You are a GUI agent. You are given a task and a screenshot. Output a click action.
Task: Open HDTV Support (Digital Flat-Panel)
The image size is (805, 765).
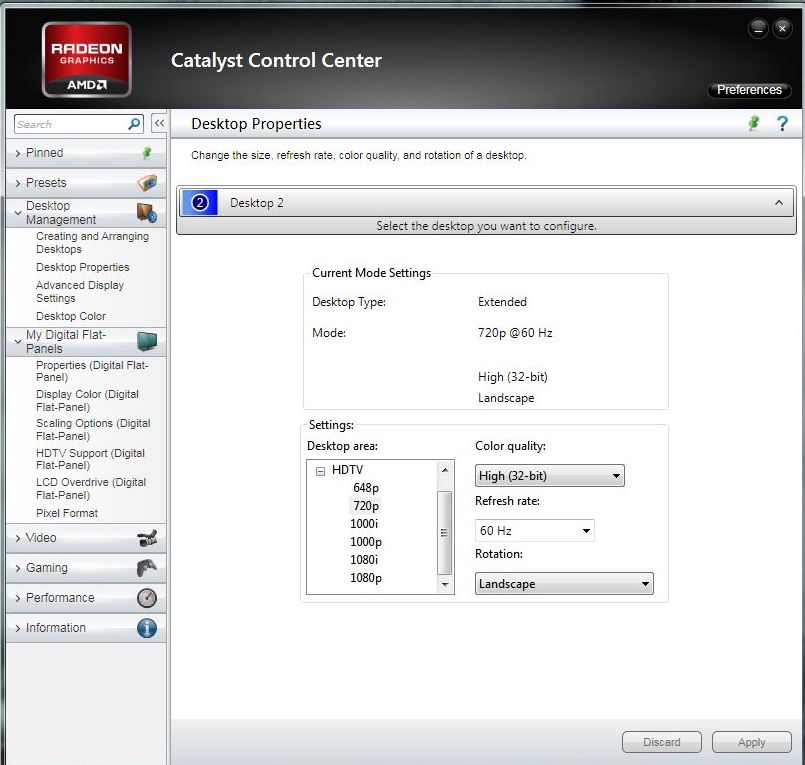(x=90, y=459)
